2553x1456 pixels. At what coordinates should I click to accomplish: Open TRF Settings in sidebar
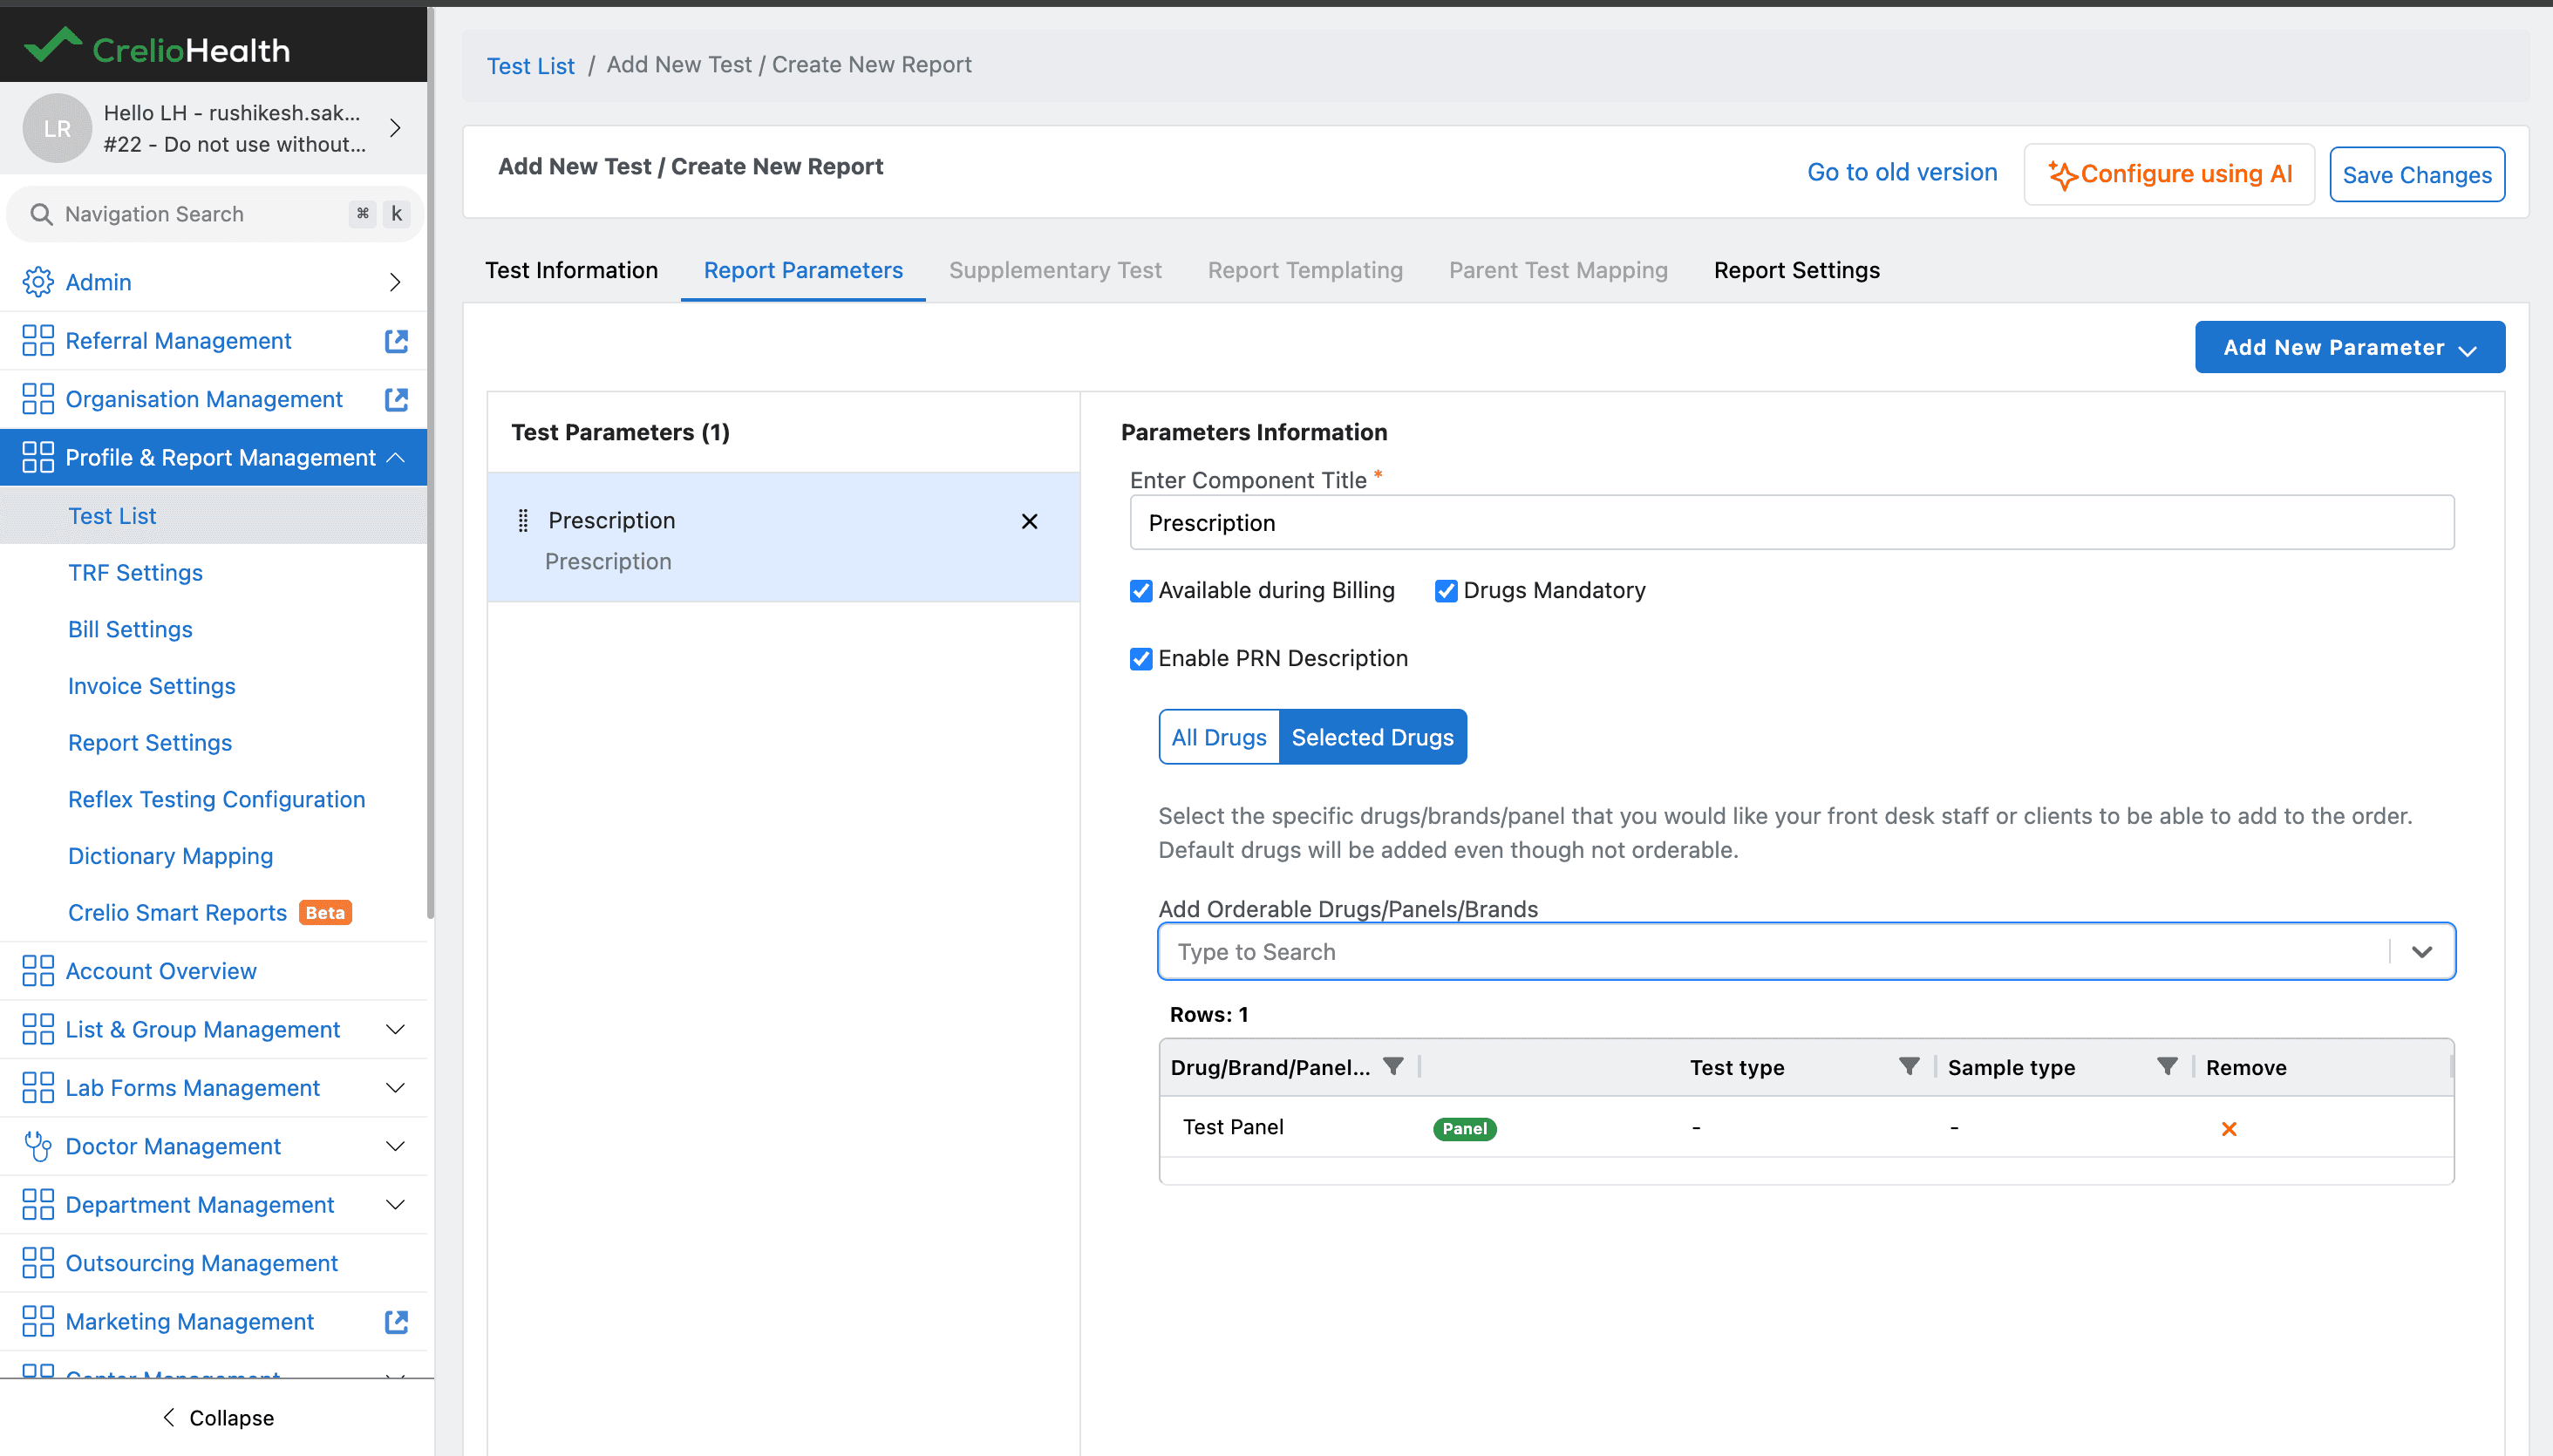click(135, 573)
